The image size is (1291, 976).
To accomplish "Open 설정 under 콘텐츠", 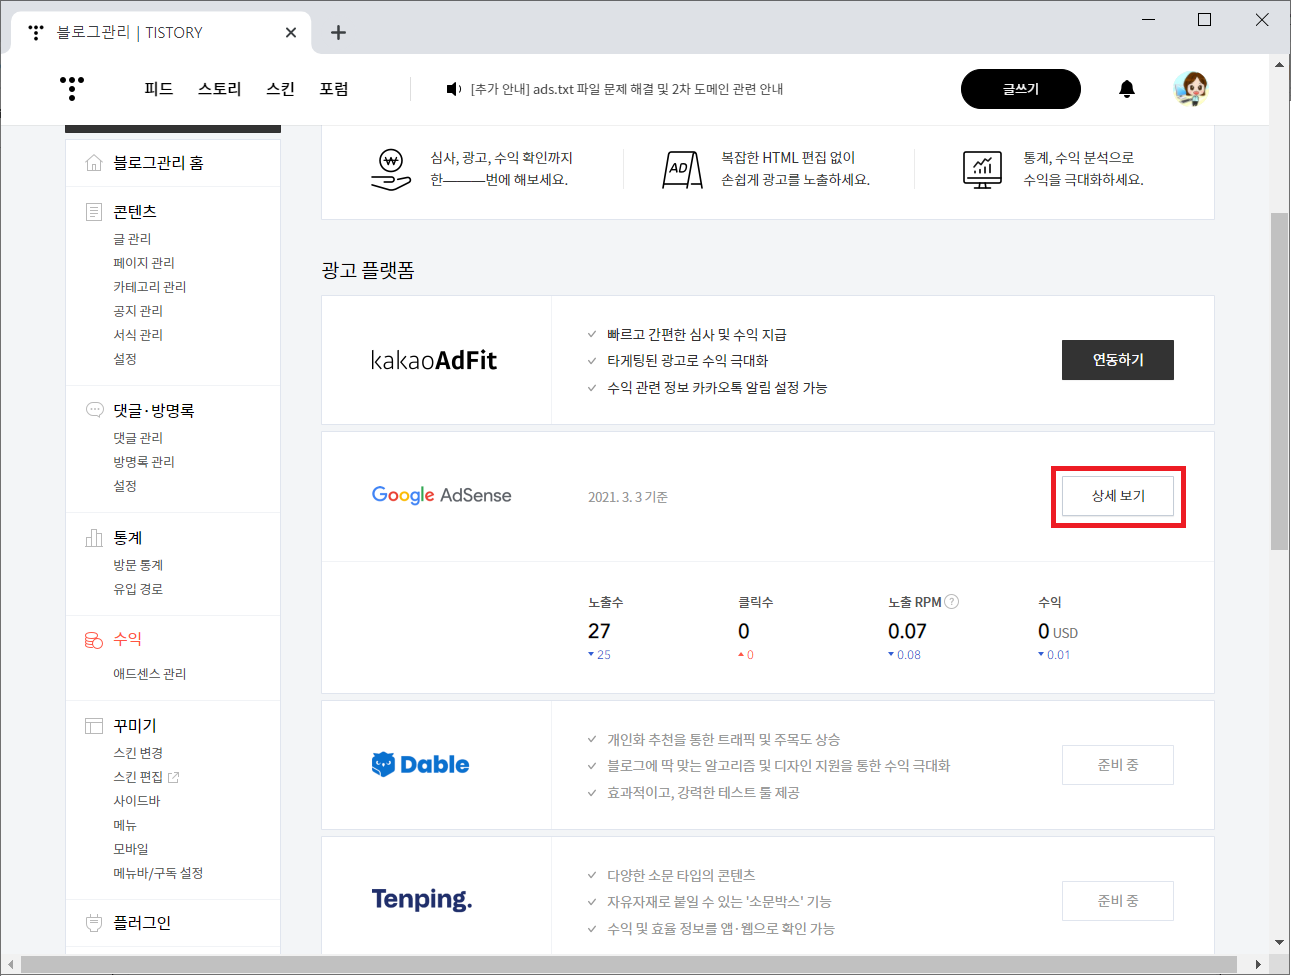I will pyautogui.click(x=125, y=359).
